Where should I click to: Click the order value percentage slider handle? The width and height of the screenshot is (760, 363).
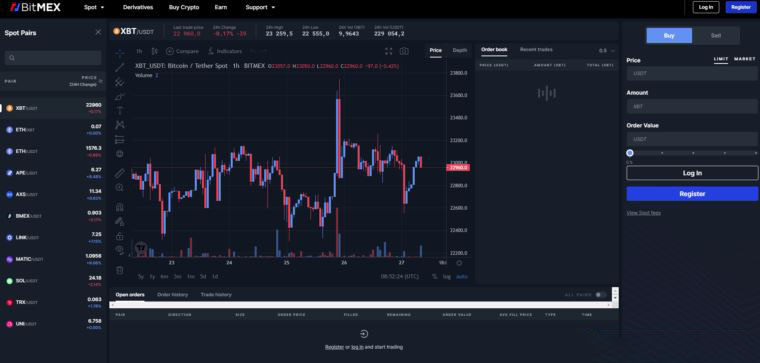(630, 153)
